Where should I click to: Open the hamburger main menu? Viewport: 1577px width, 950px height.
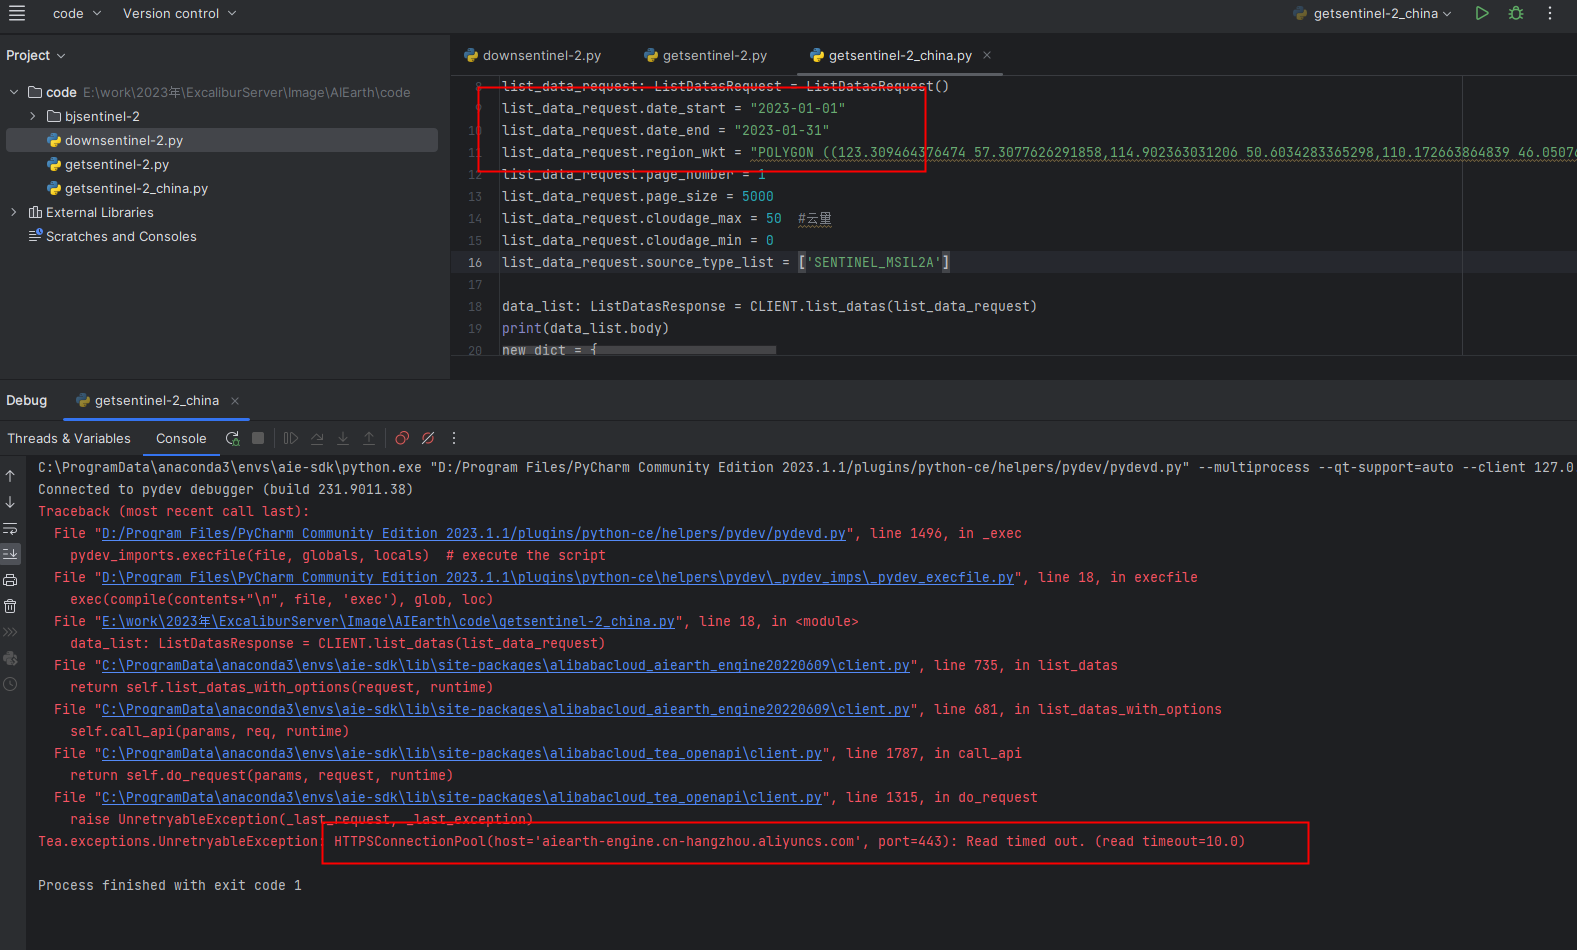[x=17, y=13]
